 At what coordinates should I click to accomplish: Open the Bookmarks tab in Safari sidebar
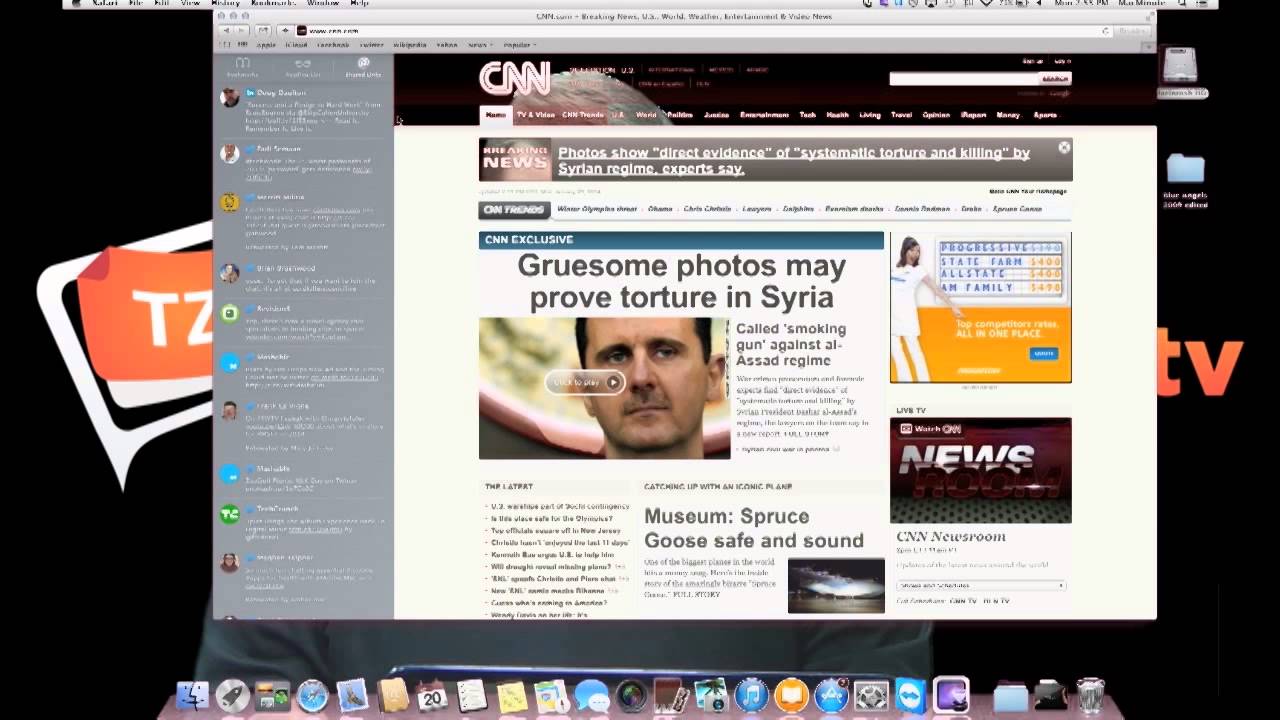coord(242,67)
